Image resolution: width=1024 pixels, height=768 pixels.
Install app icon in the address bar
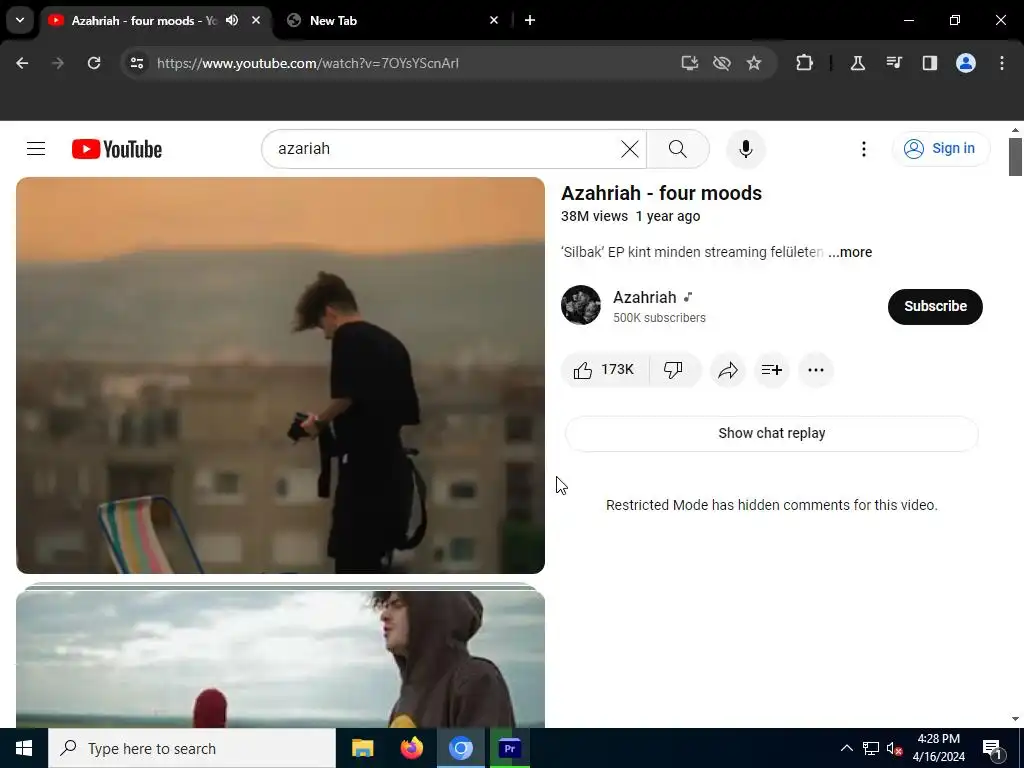pyautogui.click(x=690, y=63)
